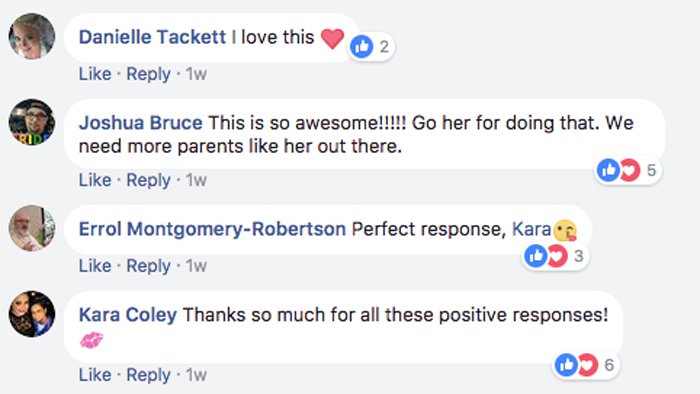Screen dimensions: 700x394
Task: Click the like reaction icon on Joshua Bruce's comment
Action: click(608, 170)
